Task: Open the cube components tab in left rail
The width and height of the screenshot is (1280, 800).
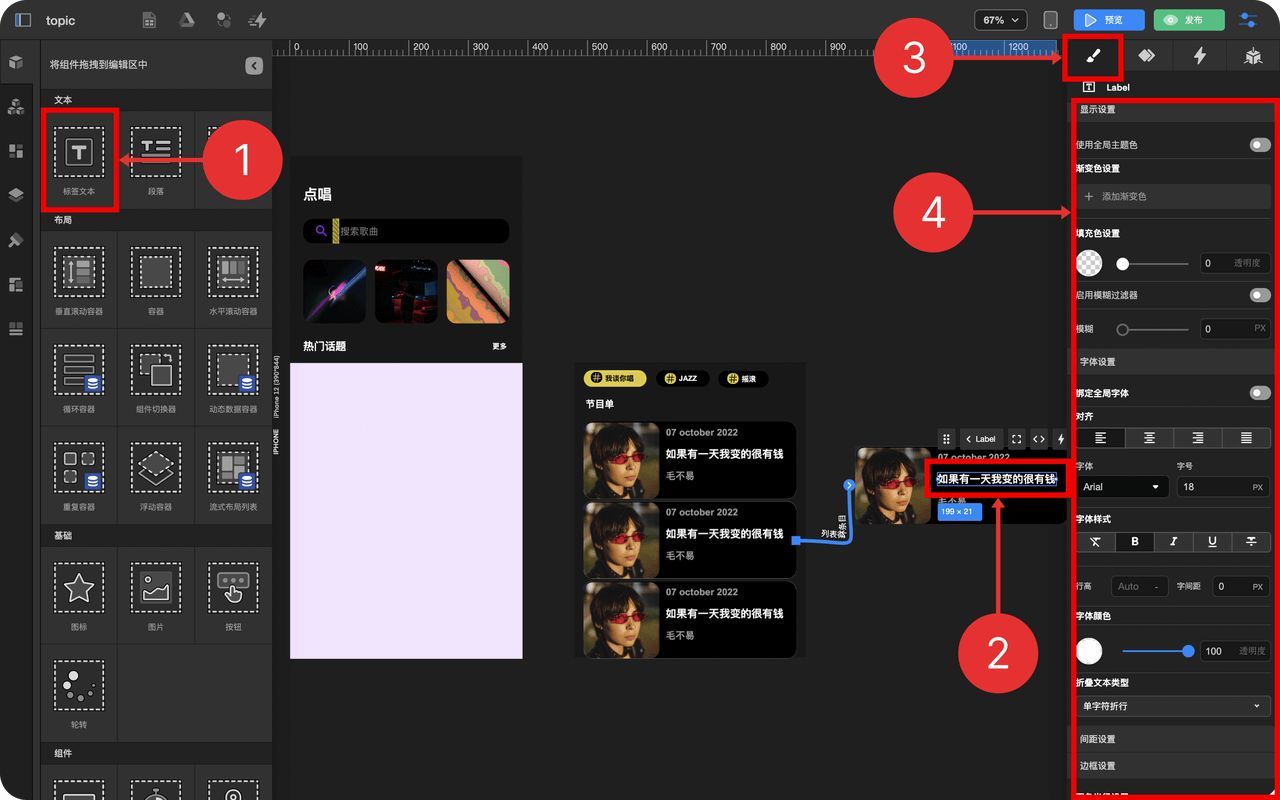Action: click(x=16, y=62)
